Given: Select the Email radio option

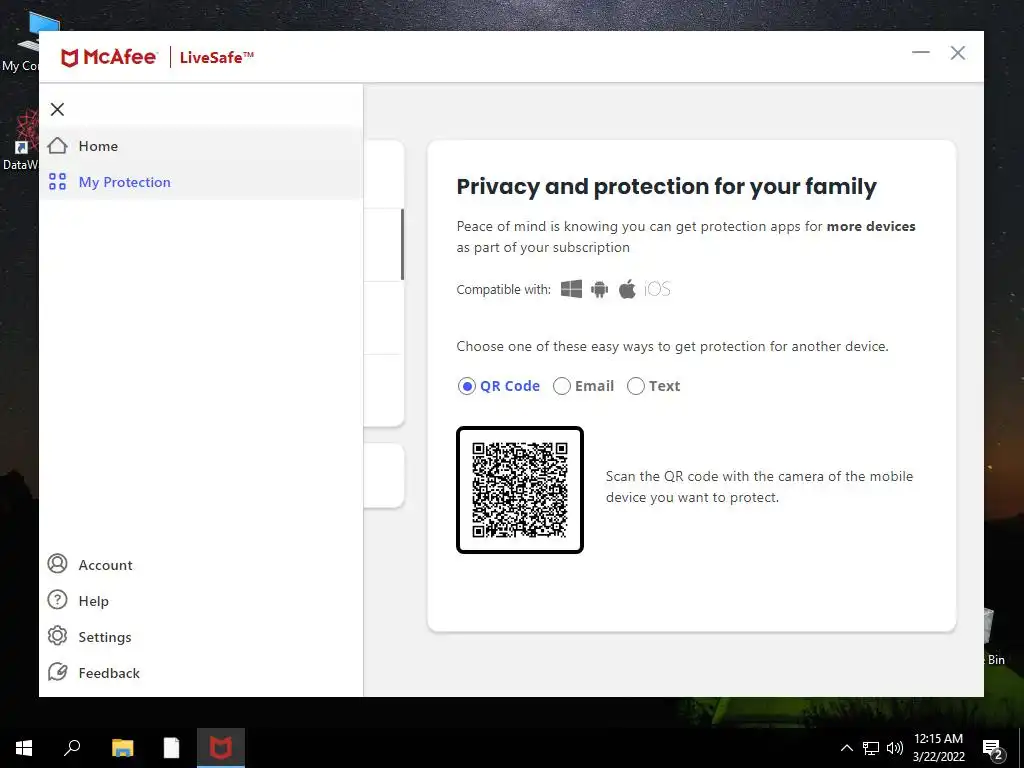Looking at the screenshot, I should tap(562, 386).
